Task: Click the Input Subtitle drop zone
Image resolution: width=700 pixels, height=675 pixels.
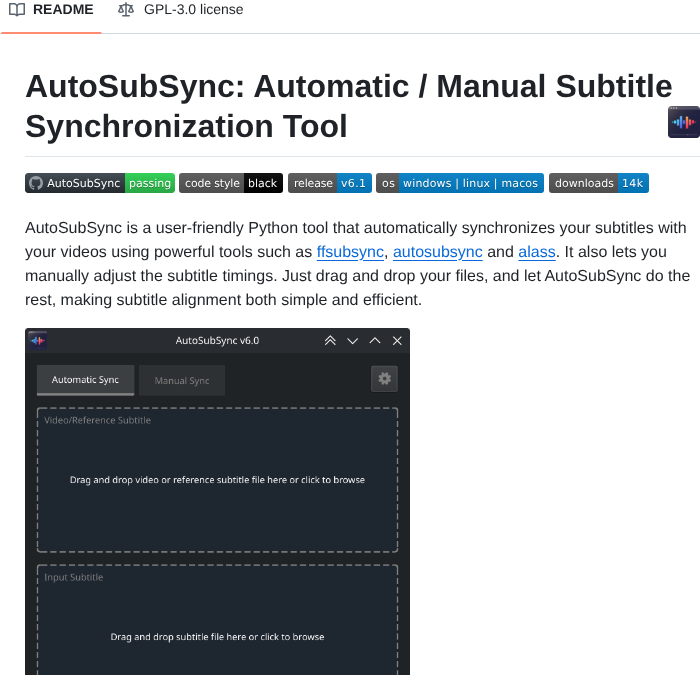Action: click(x=217, y=620)
